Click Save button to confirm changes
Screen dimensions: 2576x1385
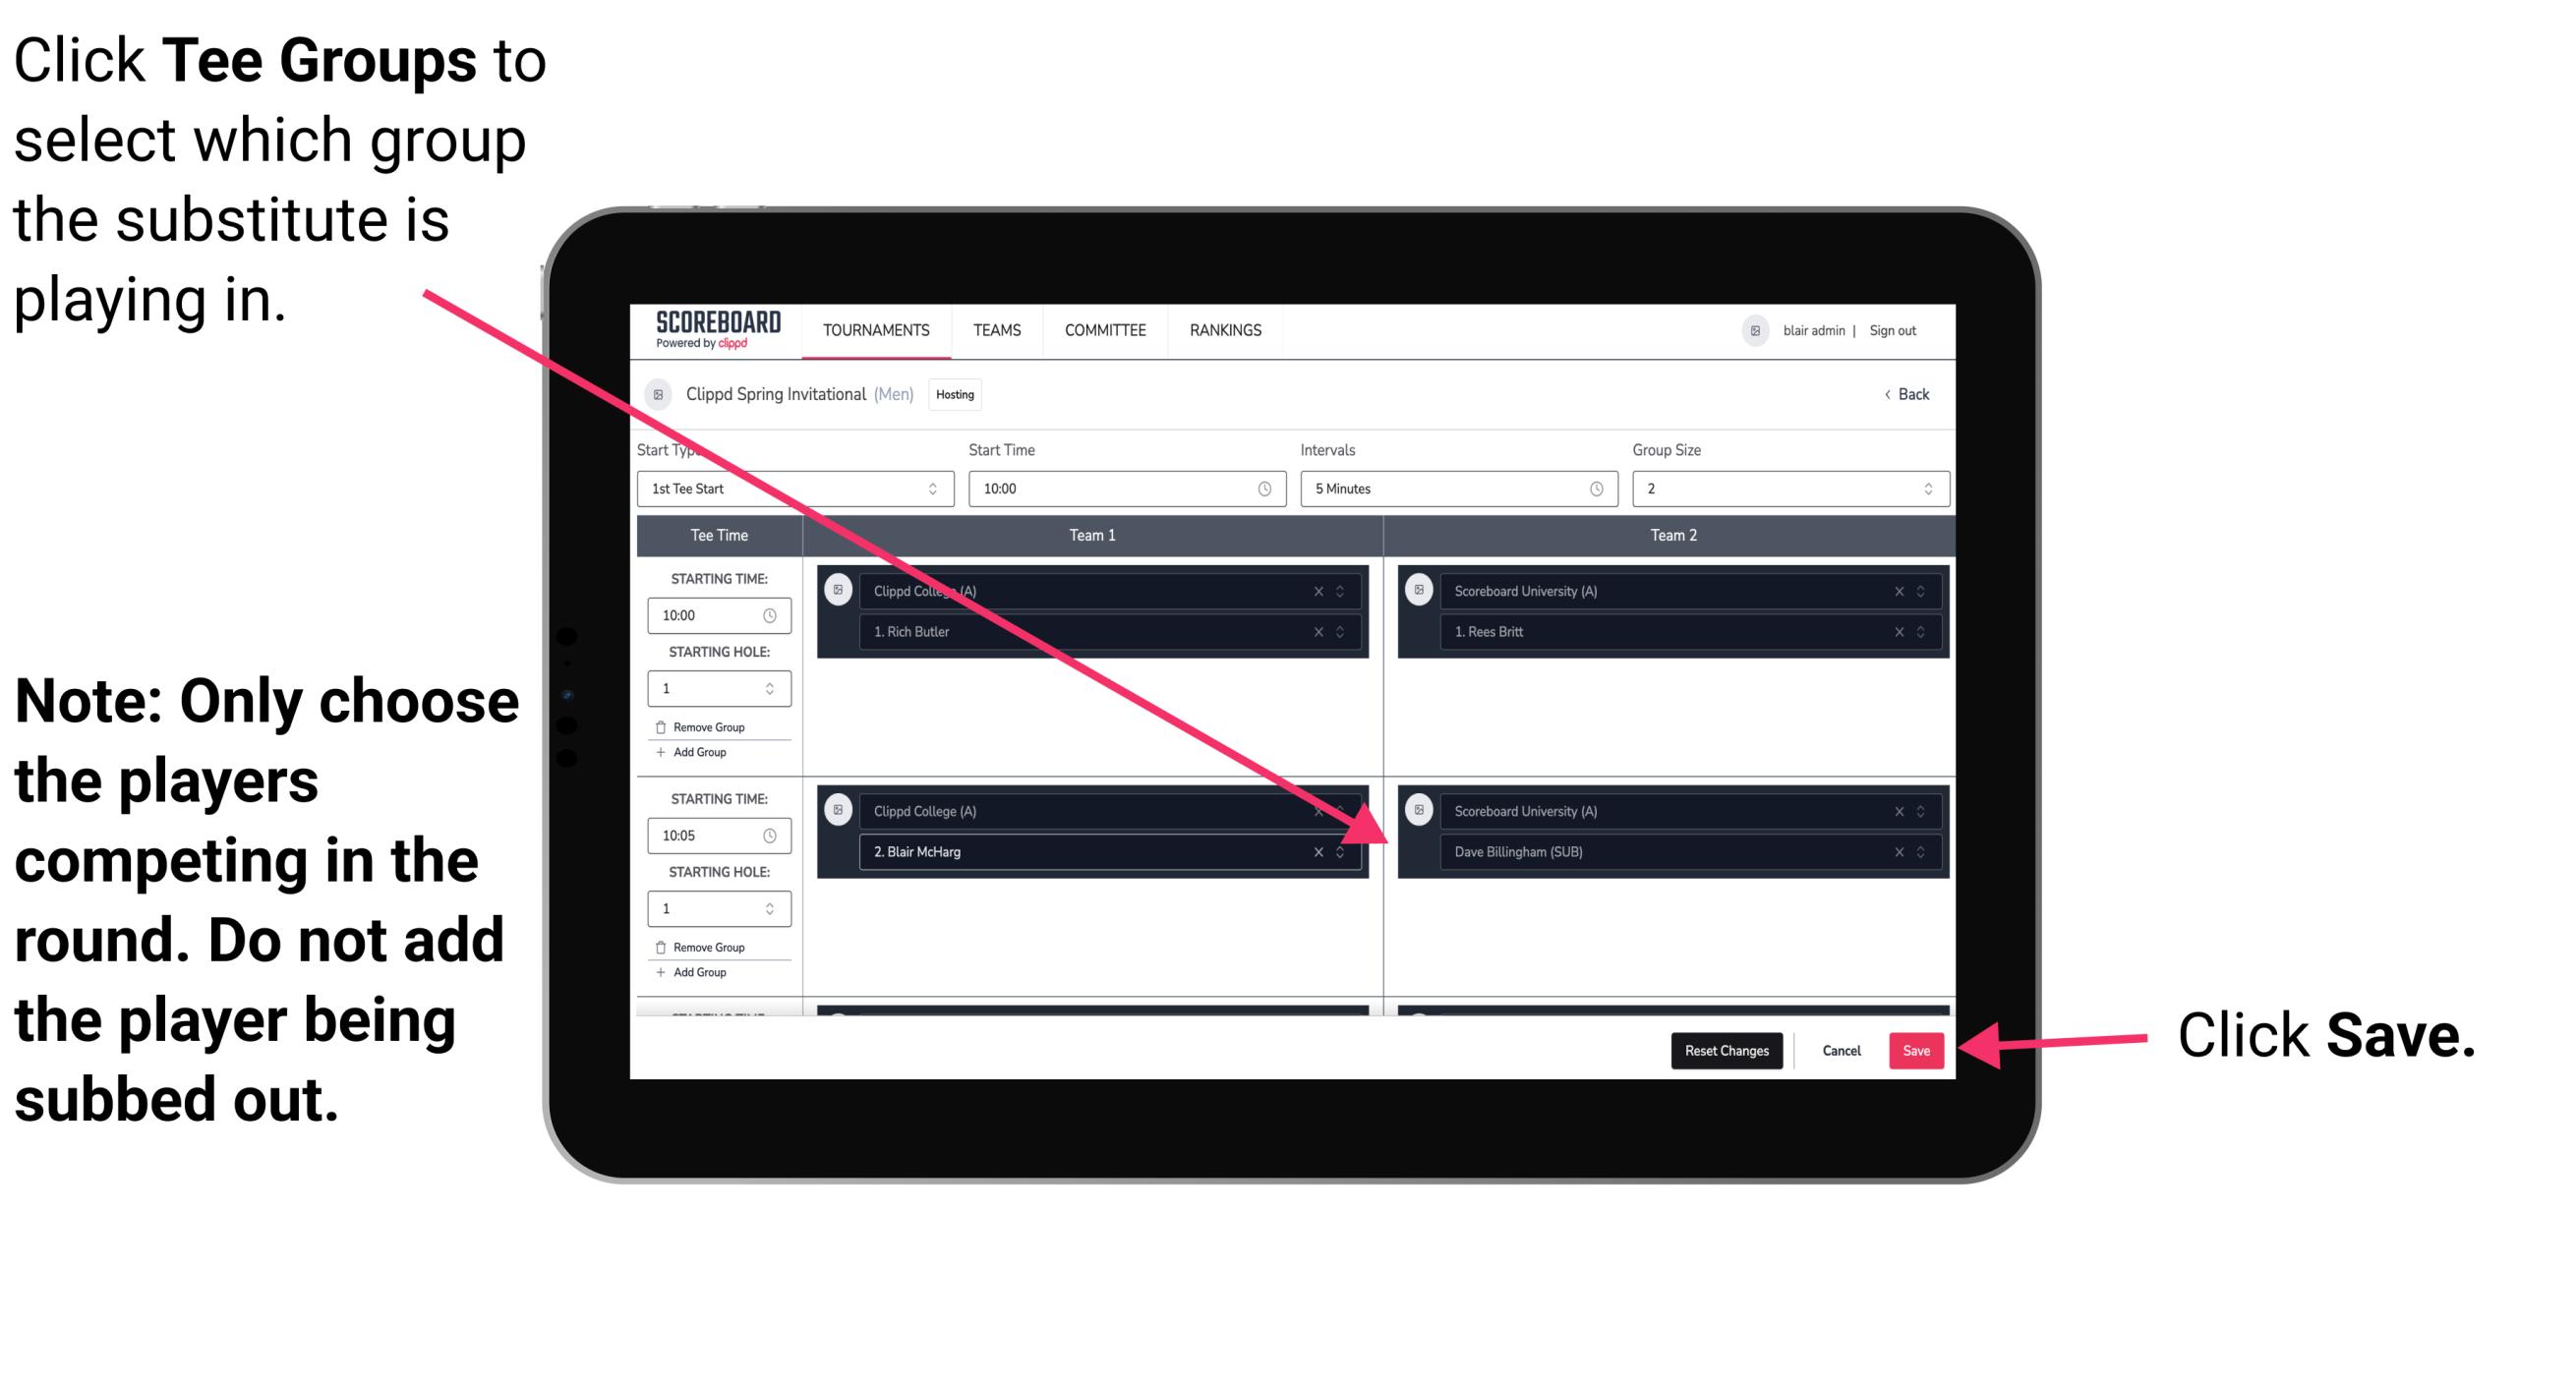[x=1916, y=1051]
